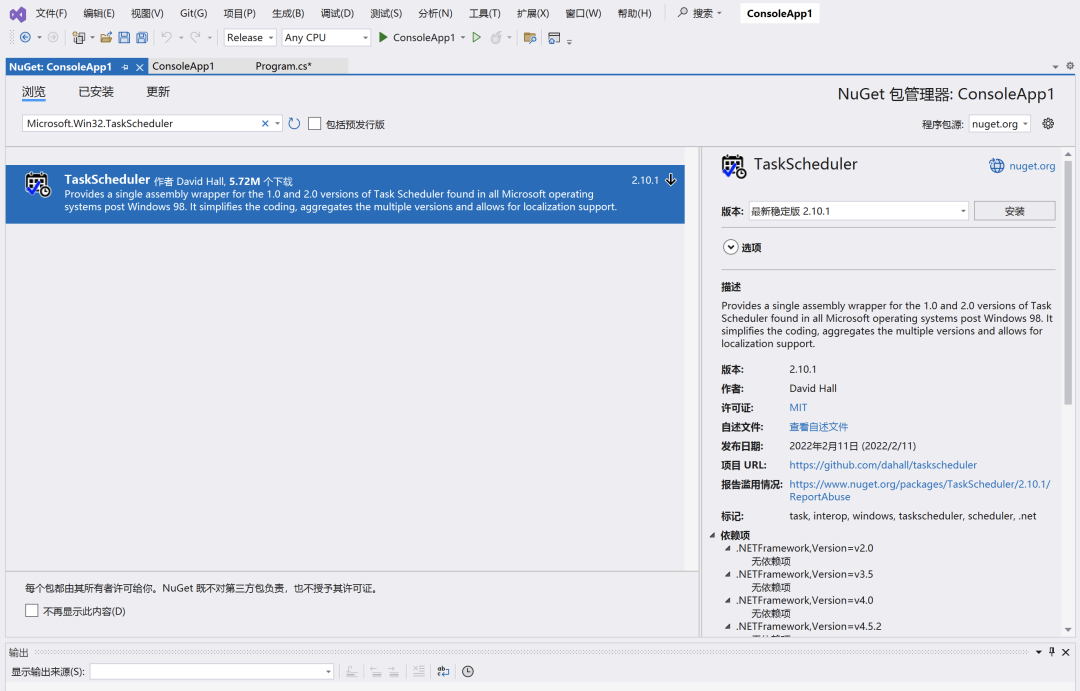Image resolution: width=1080 pixels, height=691 pixels.
Task: Open the output source dropdown
Action: [x=211, y=671]
